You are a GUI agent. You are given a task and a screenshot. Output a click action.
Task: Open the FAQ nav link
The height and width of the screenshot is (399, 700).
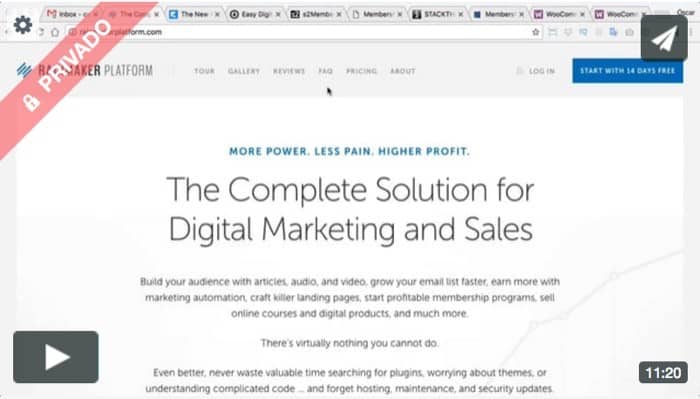coord(325,71)
